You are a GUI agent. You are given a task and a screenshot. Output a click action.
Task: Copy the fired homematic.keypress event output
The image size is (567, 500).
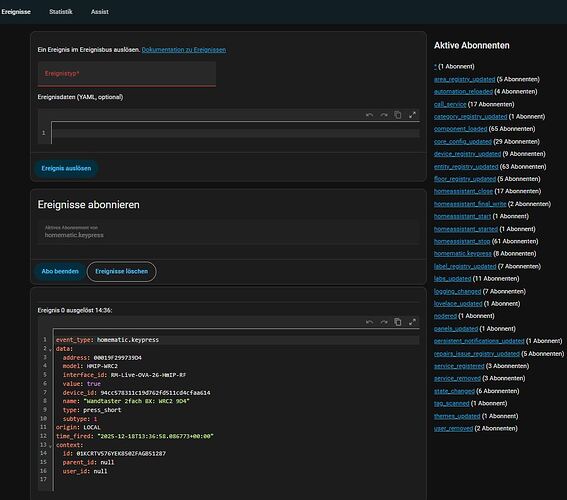click(398, 322)
